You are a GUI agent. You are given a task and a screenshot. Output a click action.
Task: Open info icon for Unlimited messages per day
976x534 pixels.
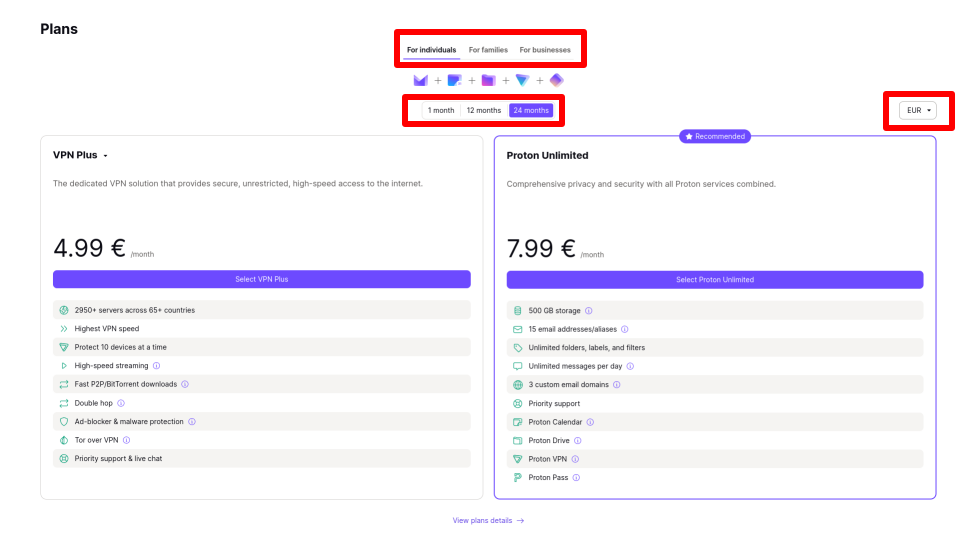point(630,367)
